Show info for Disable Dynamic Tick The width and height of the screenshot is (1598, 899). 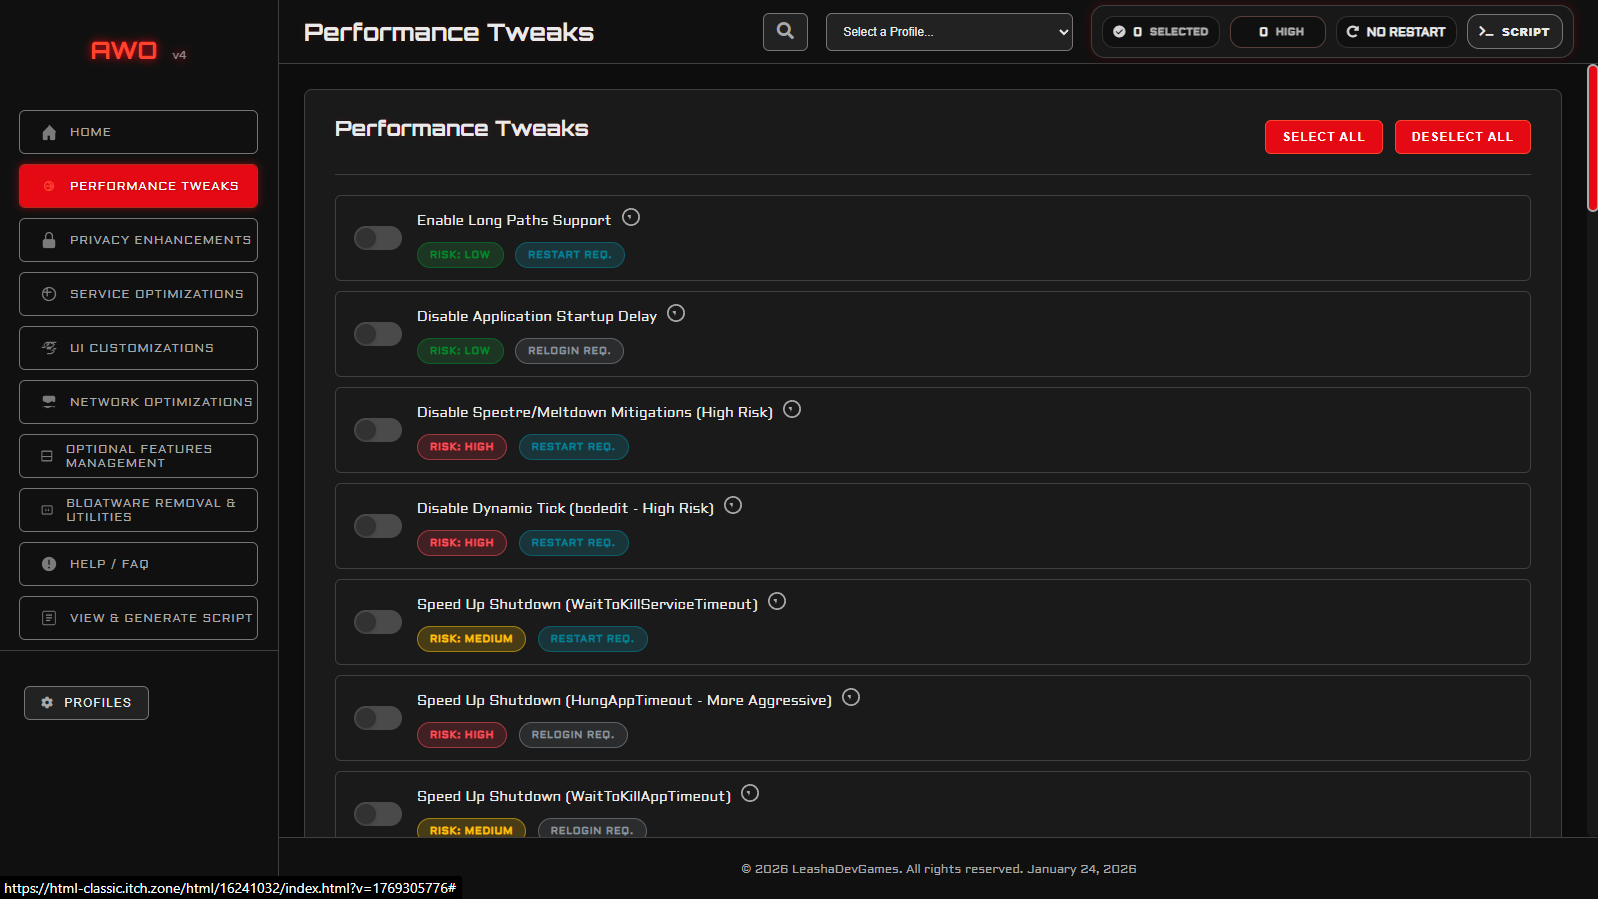[x=733, y=506]
